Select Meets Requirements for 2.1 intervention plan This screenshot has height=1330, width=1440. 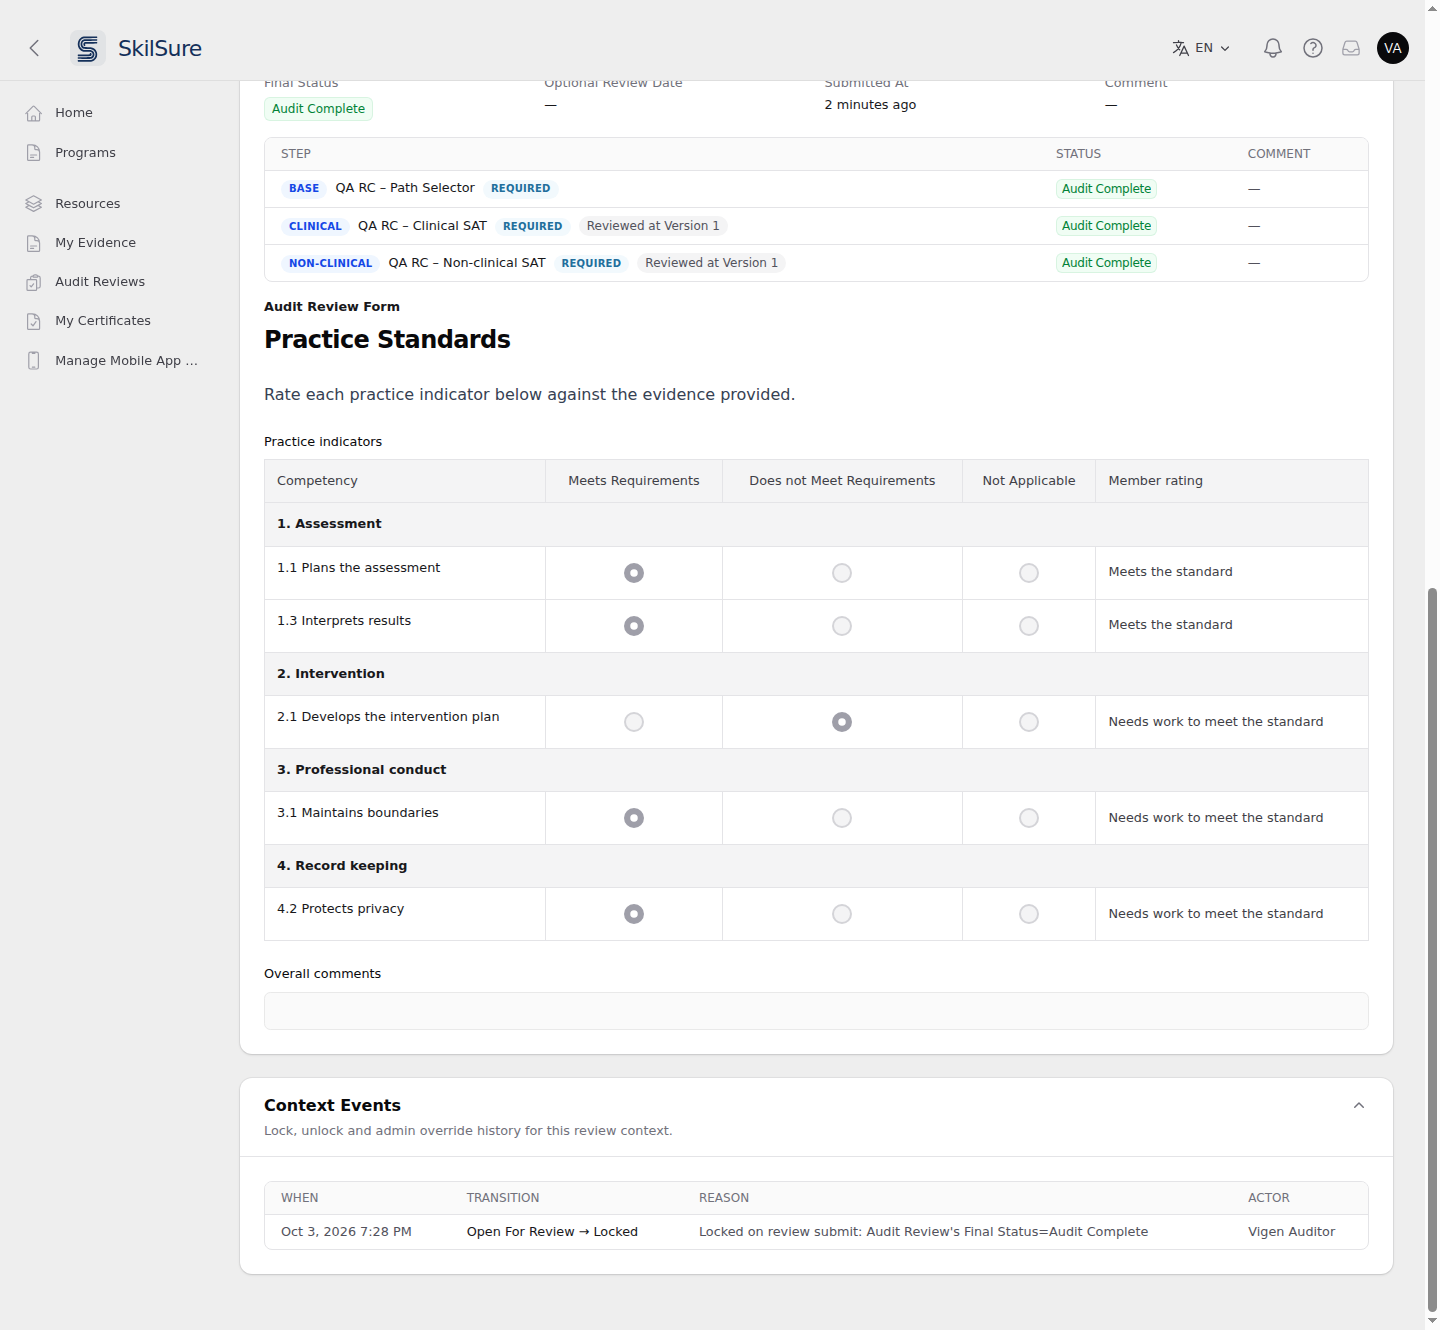coord(634,722)
